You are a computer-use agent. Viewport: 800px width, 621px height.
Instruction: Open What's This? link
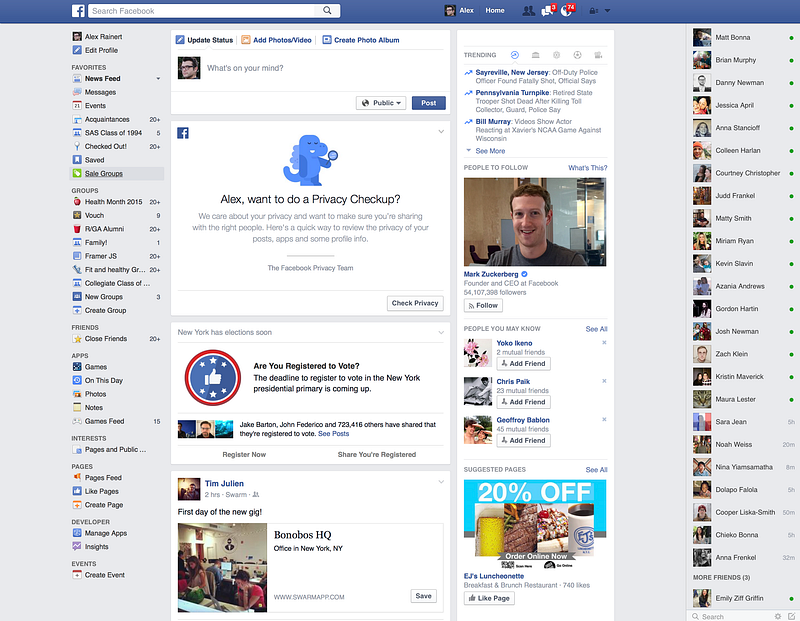tap(588, 168)
